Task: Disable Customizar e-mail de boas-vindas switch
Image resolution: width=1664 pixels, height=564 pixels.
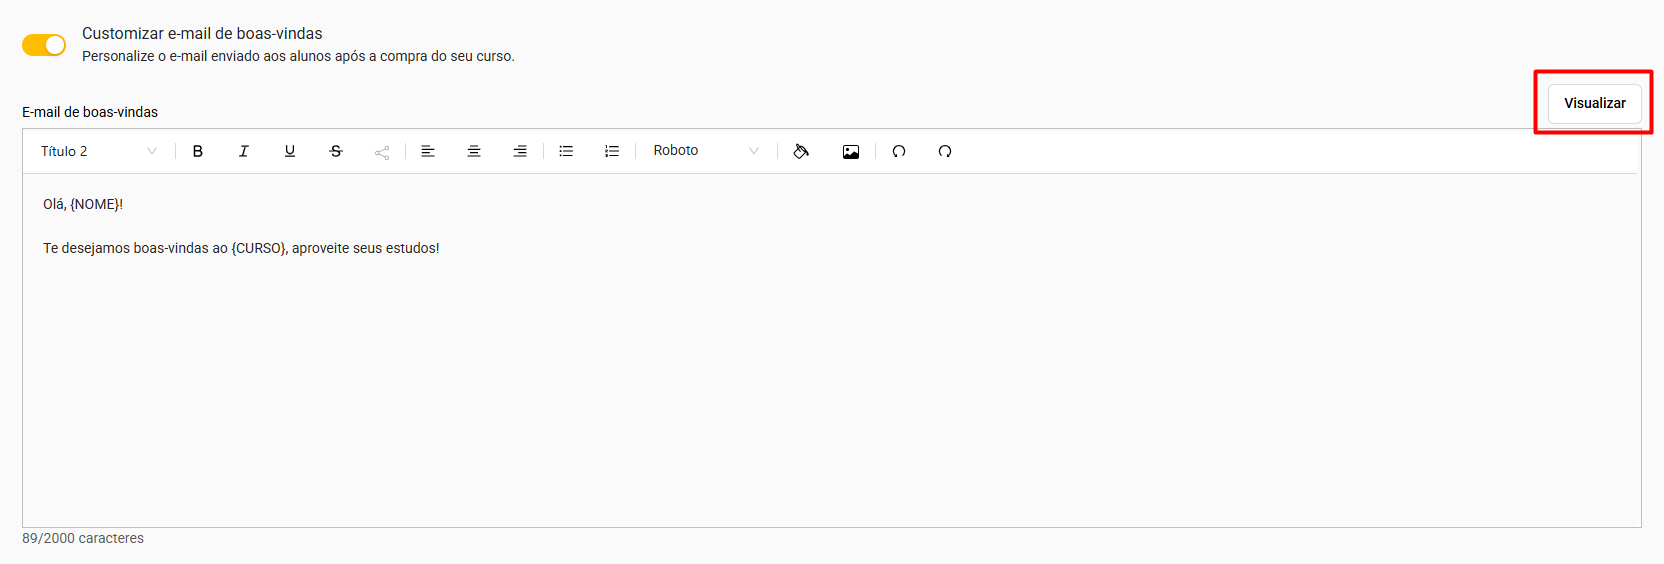Action: [44, 45]
